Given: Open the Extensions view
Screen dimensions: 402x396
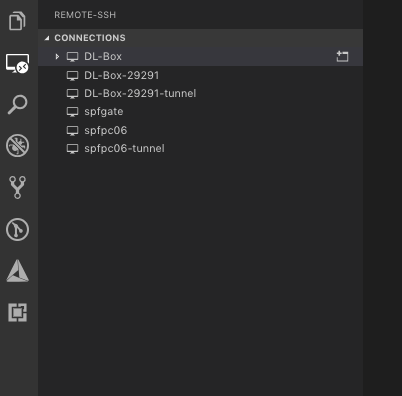Looking at the screenshot, I should pos(17,312).
